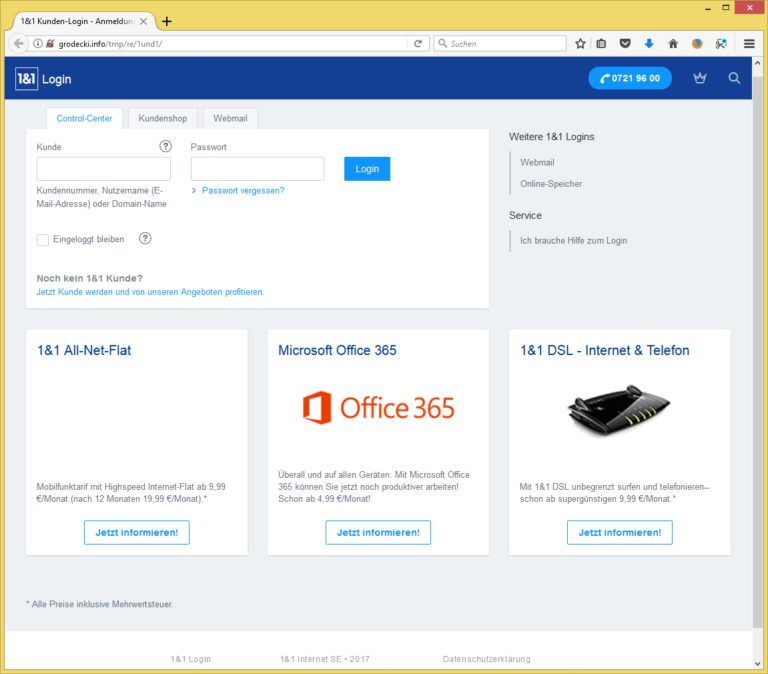The width and height of the screenshot is (768, 674).
Task: Click the crown icon in header
Action: (699, 78)
